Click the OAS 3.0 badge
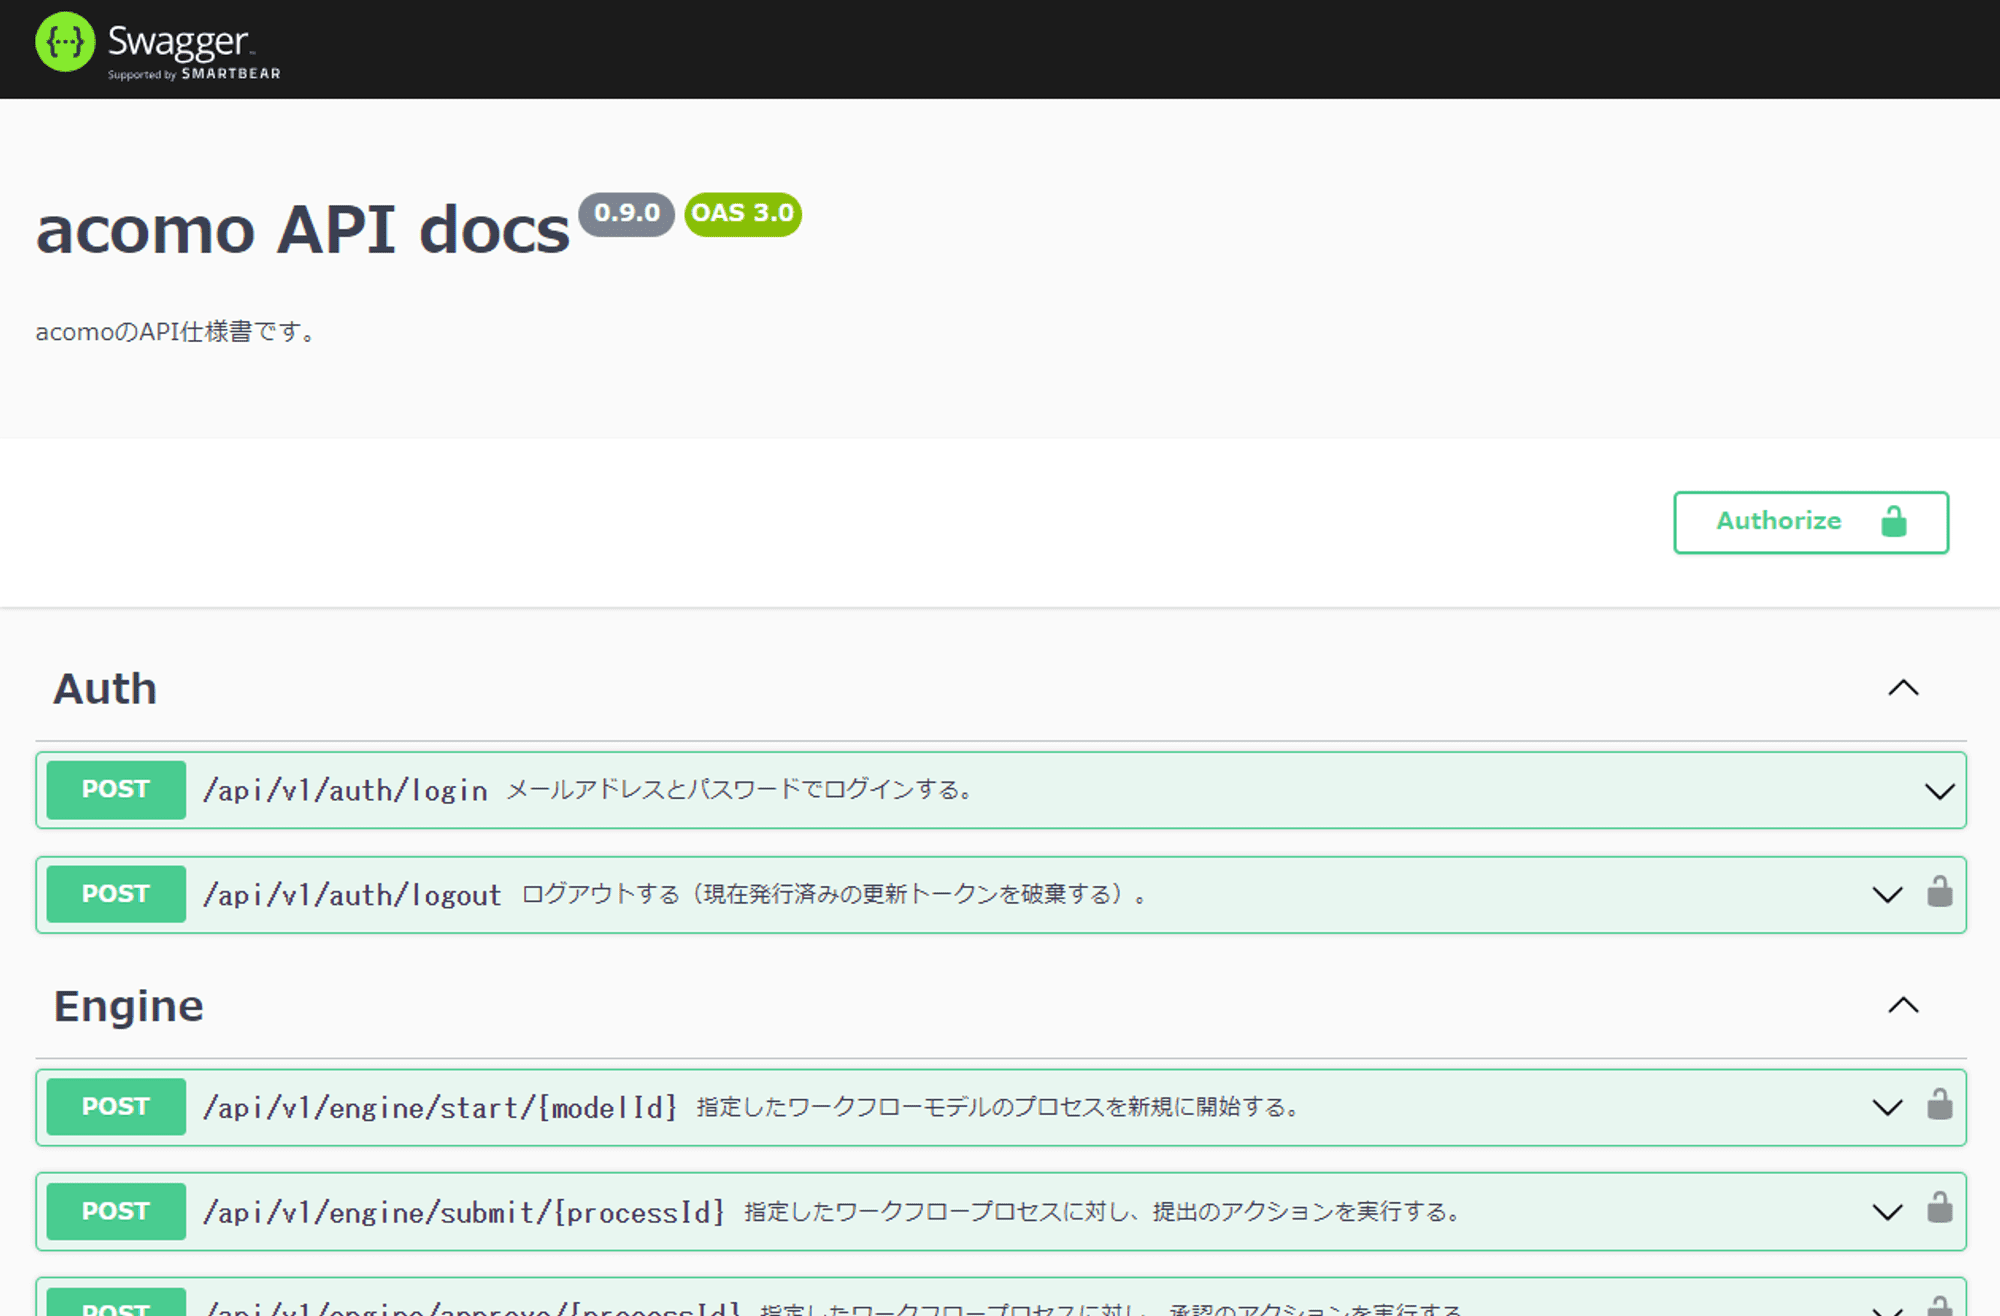The image size is (2000, 1316). [x=742, y=214]
